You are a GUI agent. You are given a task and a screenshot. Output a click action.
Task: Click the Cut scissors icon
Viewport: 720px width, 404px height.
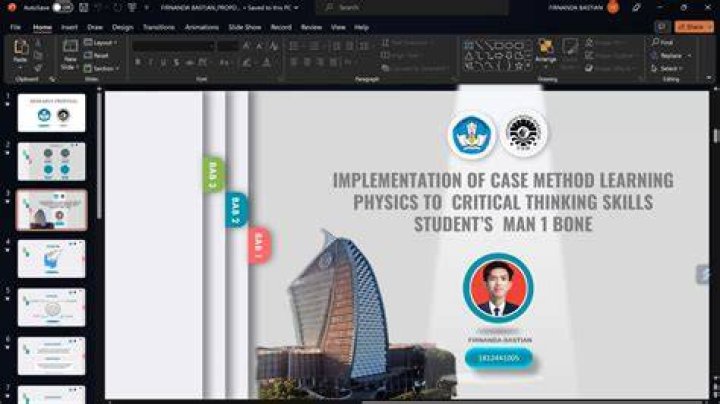point(38,44)
